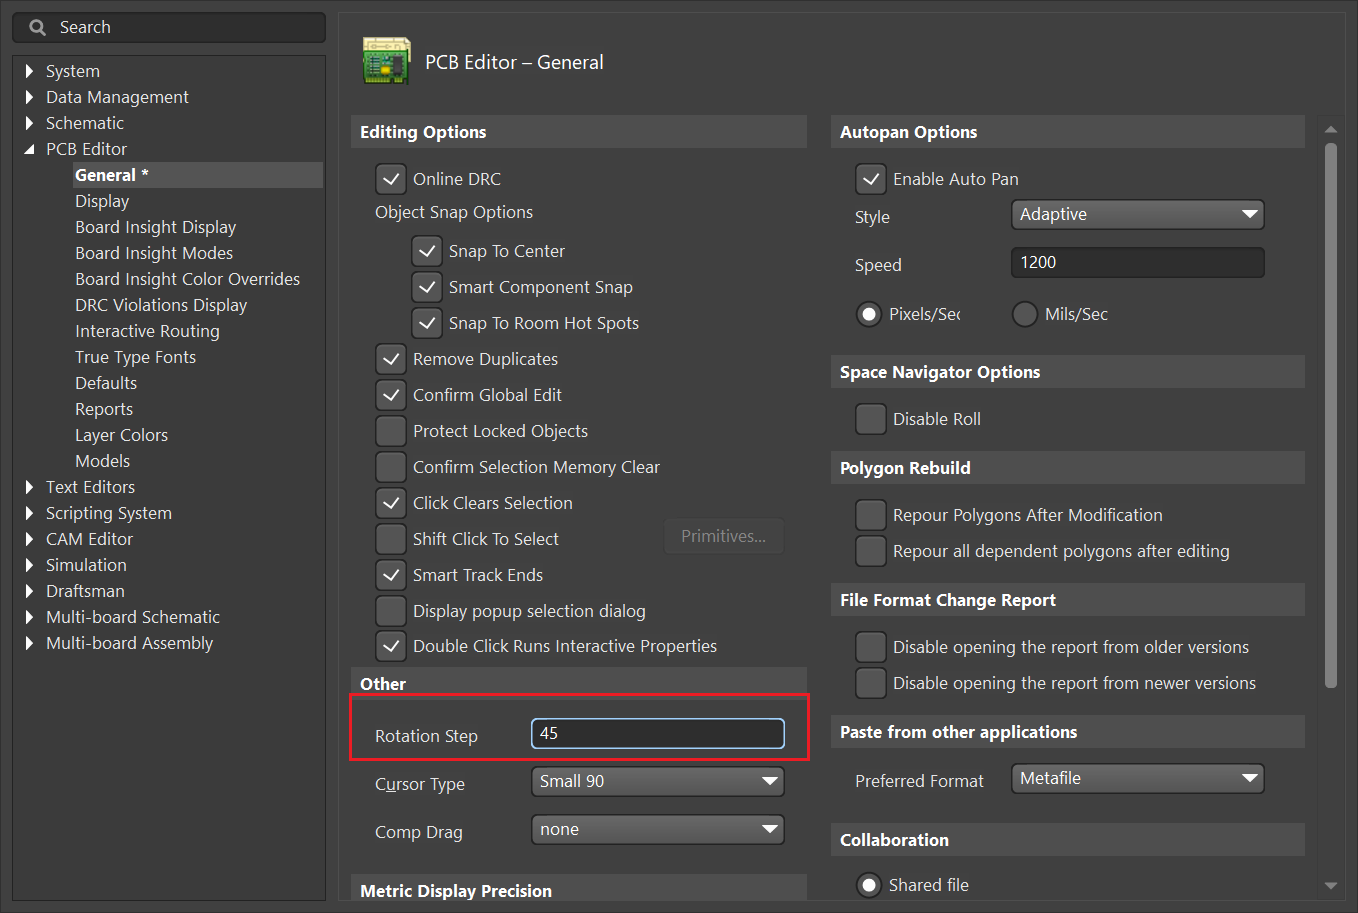1358x913 pixels.
Task: Toggle Click Clears Selection checkbox
Action: 390,503
